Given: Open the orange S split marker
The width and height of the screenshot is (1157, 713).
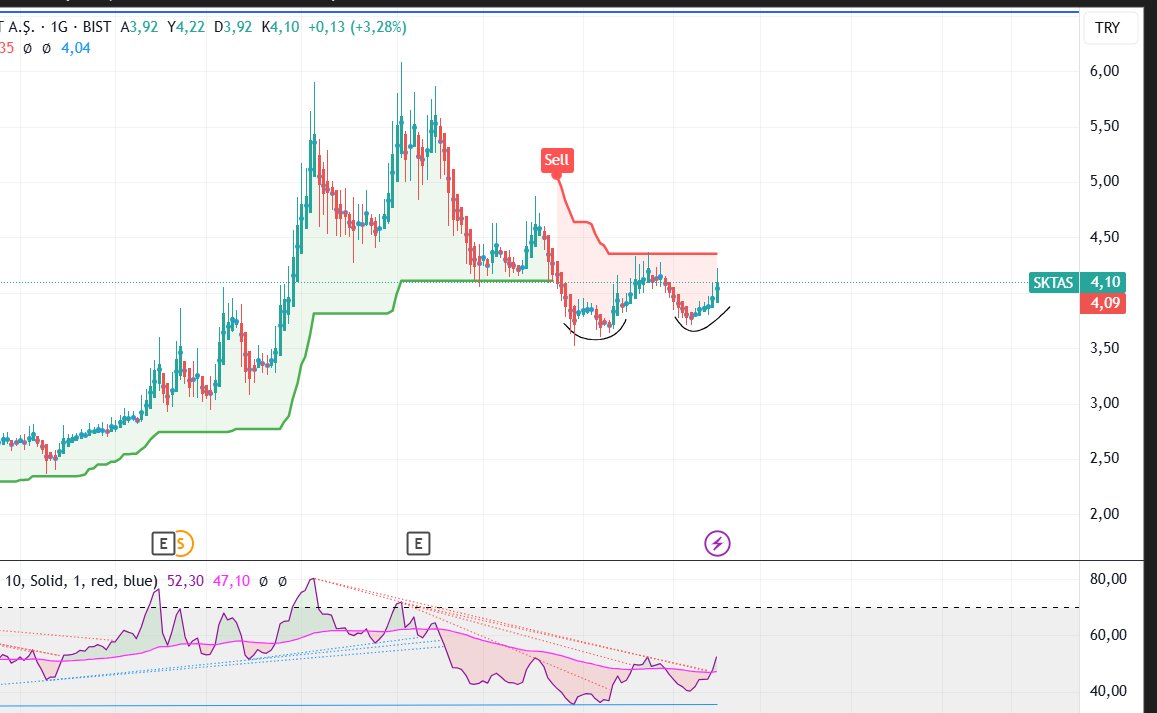Looking at the screenshot, I should [183, 544].
